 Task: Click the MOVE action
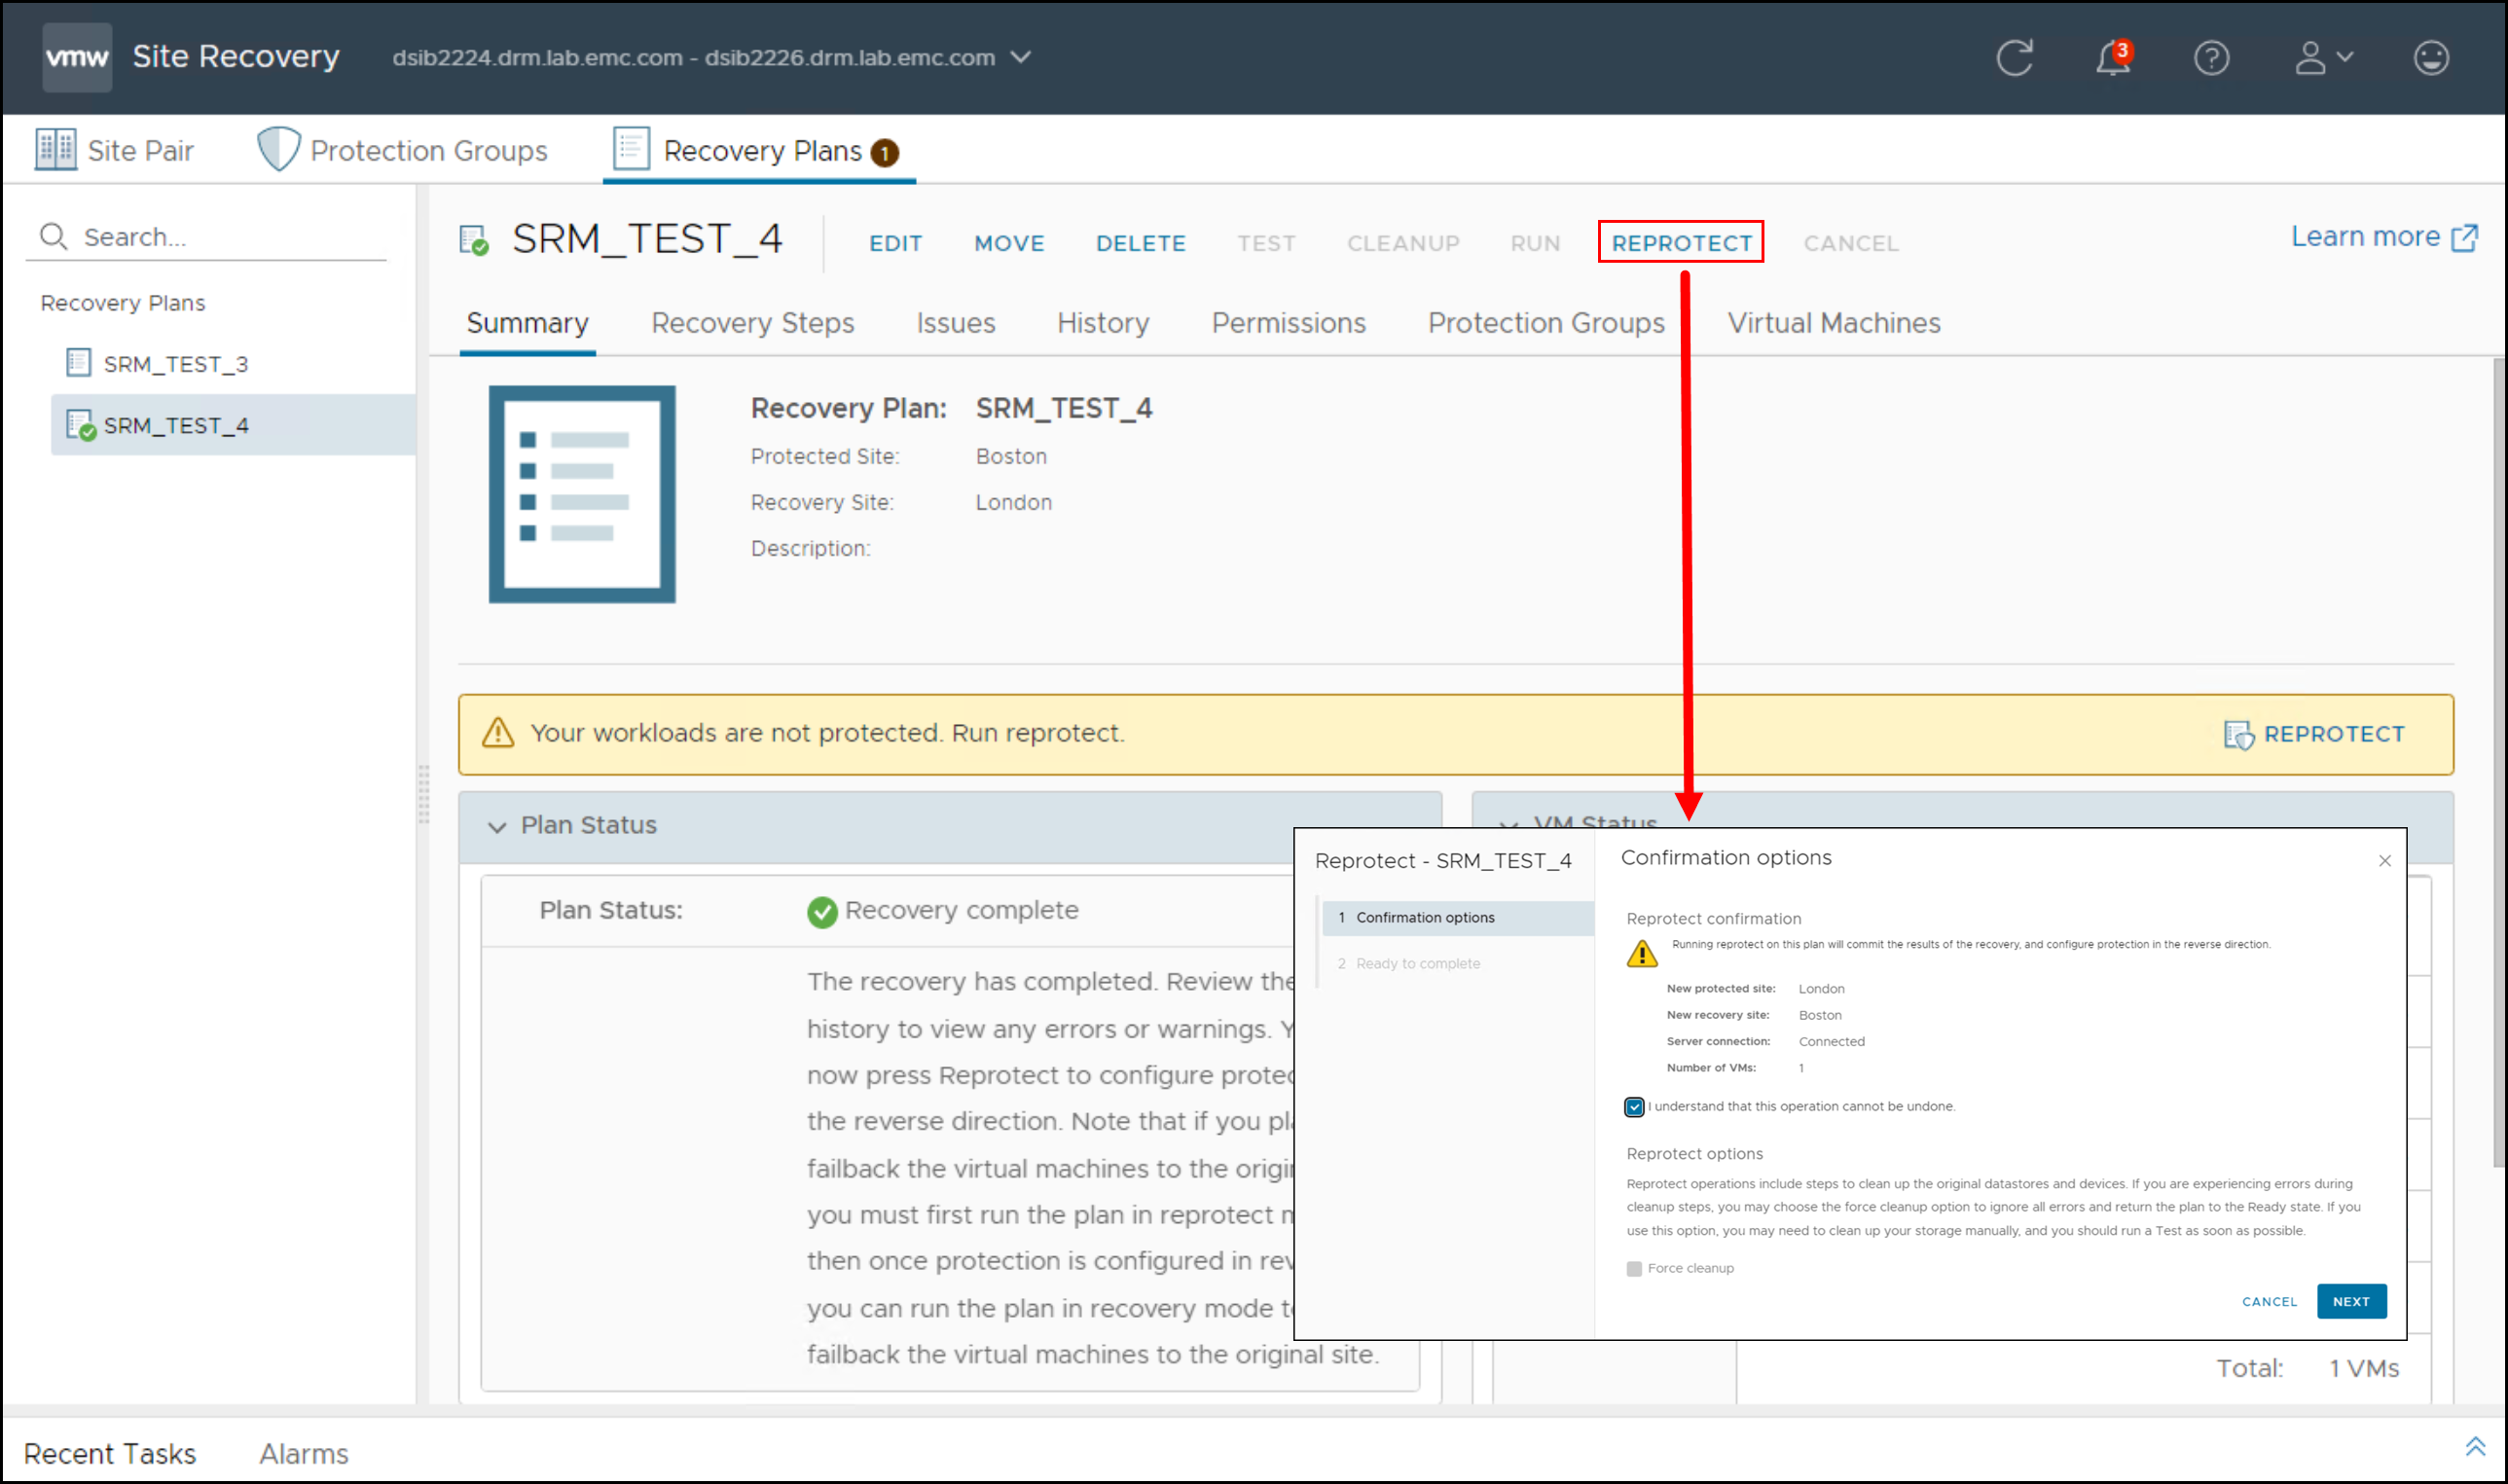point(1010,243)
